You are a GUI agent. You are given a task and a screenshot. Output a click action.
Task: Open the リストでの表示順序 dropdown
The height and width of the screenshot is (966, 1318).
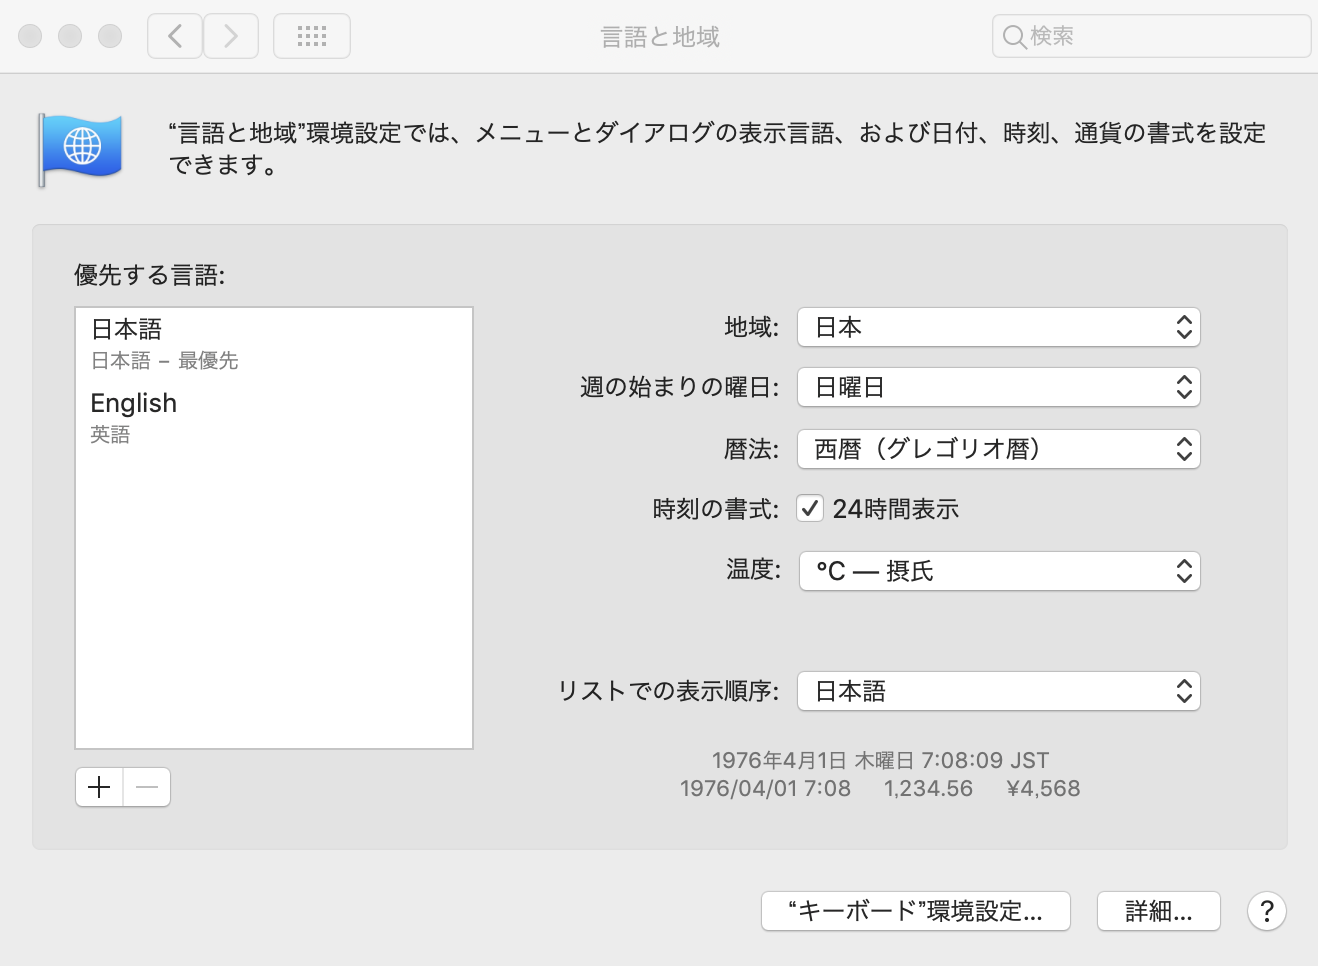998,691
